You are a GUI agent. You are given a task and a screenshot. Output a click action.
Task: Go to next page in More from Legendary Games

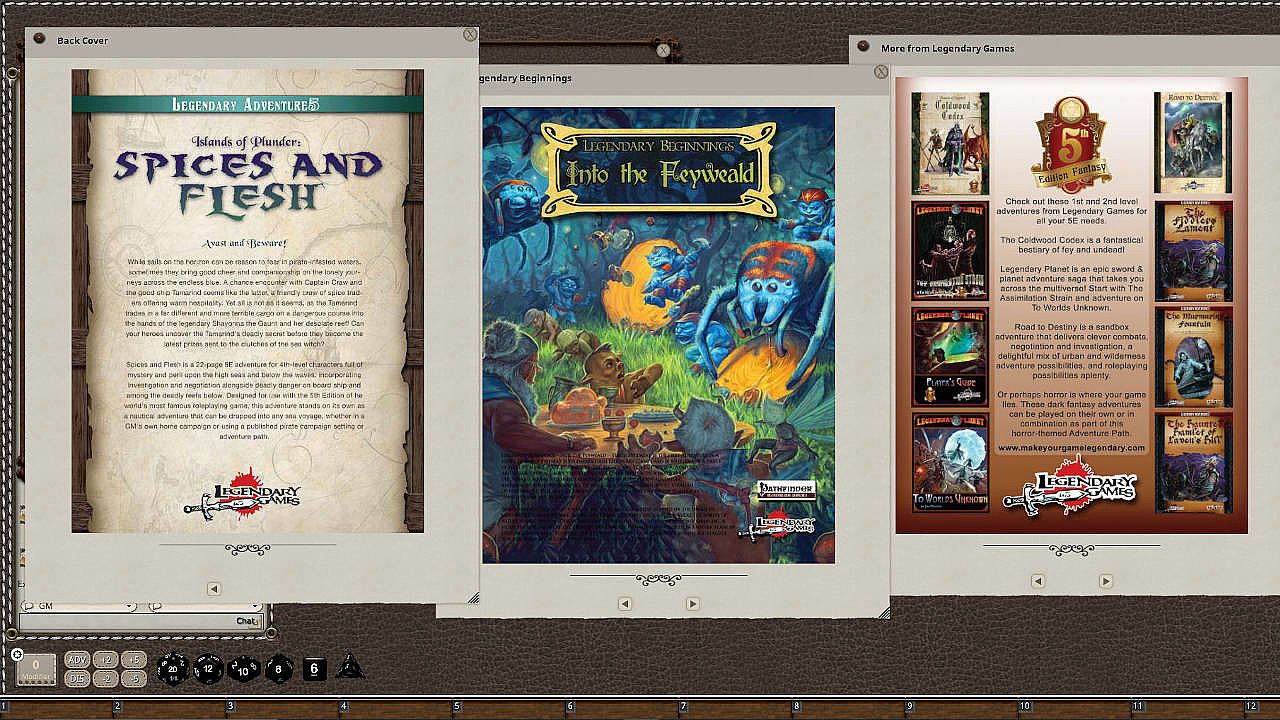click(1106, 581)
